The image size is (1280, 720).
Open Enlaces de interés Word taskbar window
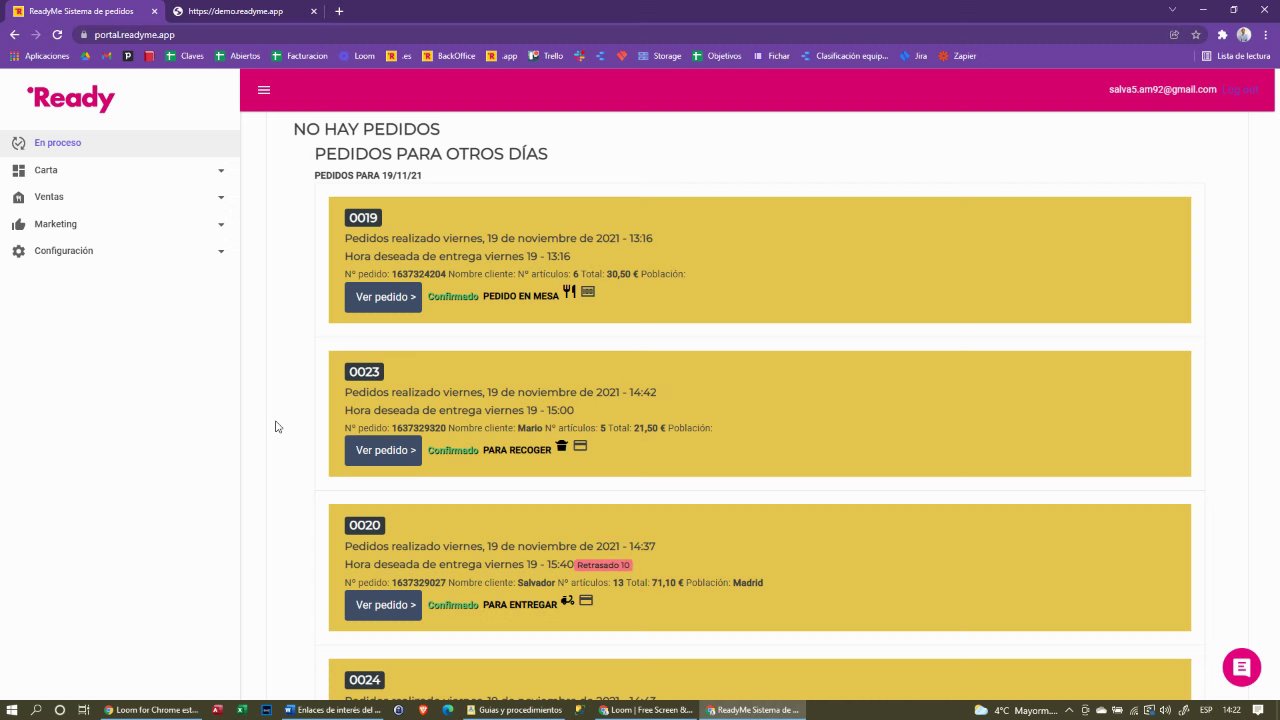click(333, 710)
